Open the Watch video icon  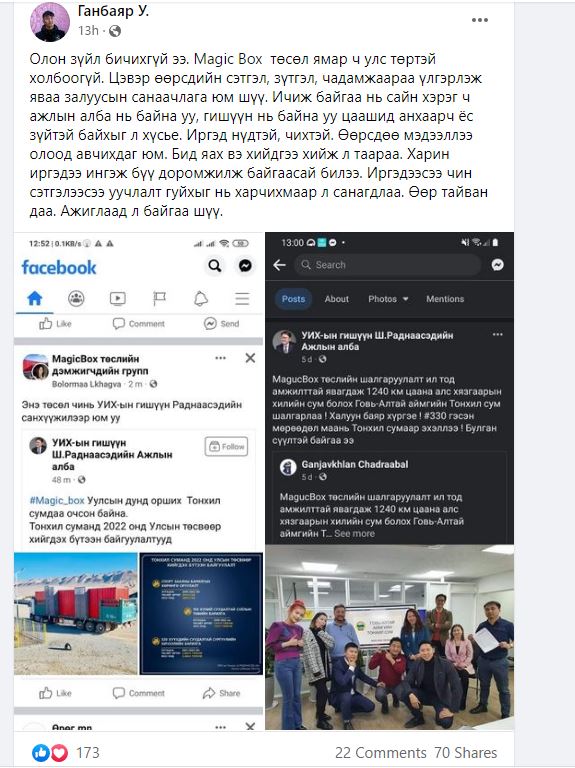(x=118, y=298)
